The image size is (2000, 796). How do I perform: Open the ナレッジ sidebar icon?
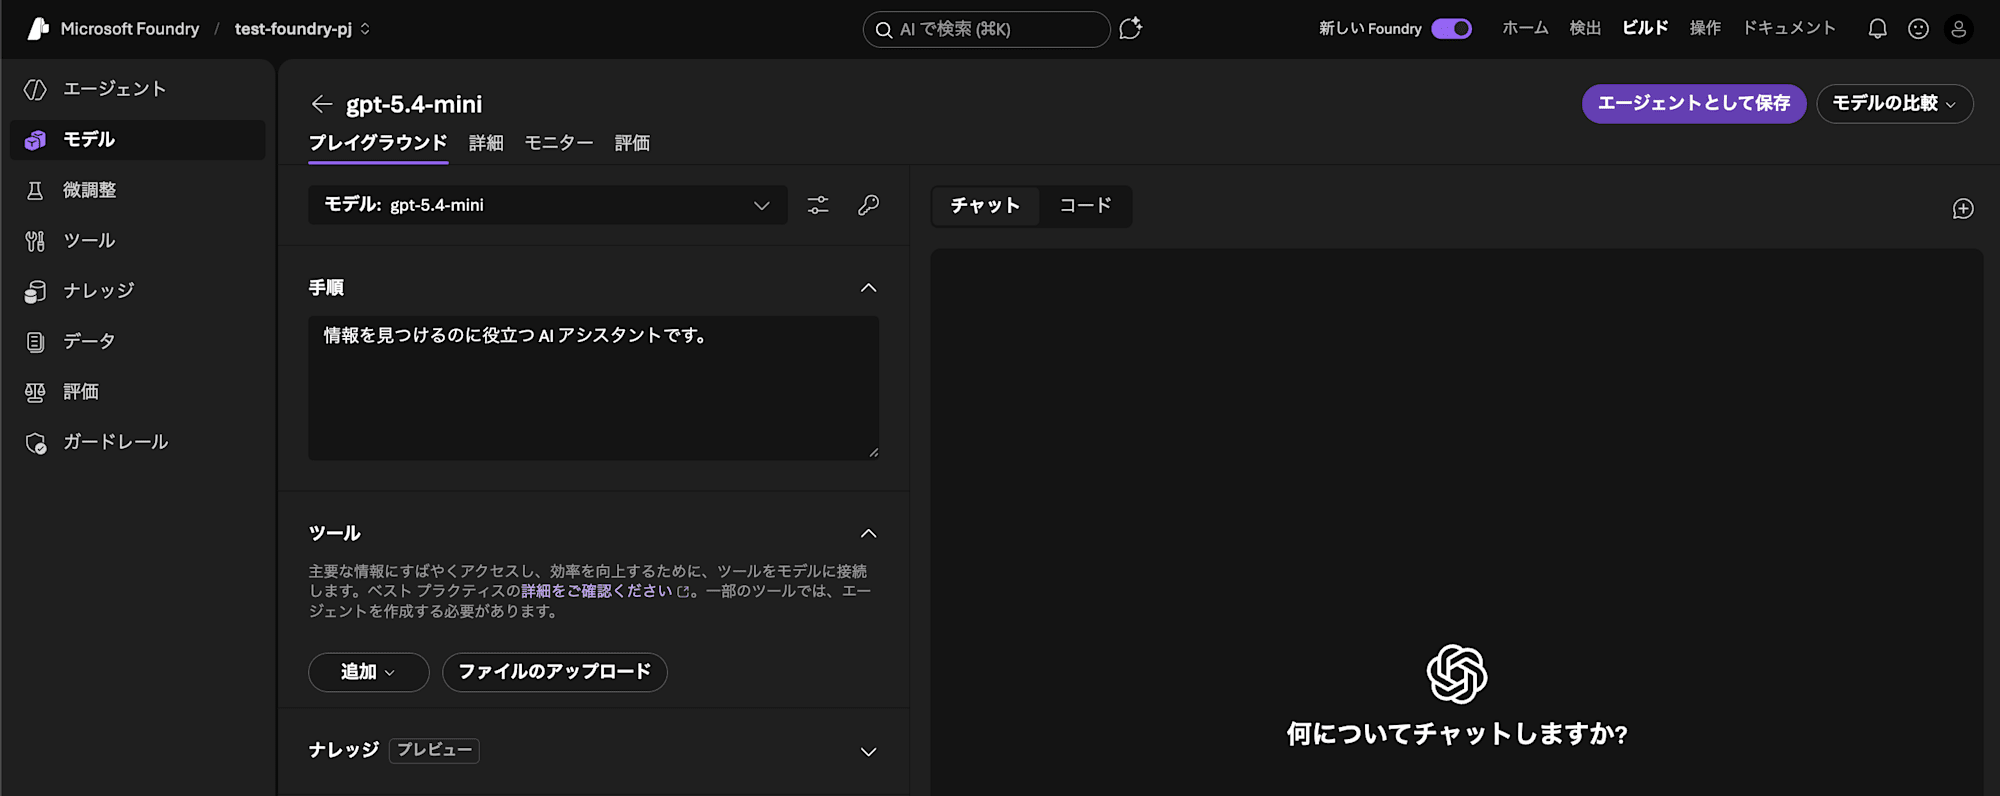35,291
